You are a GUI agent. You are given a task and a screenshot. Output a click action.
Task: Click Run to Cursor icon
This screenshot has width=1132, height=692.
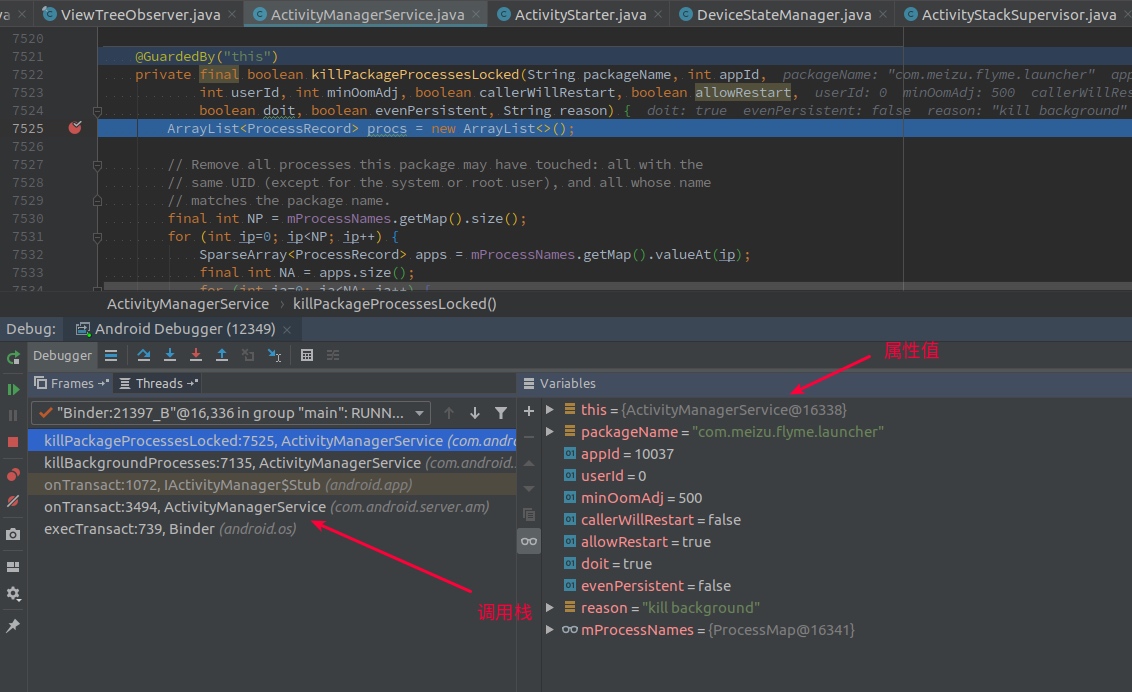coord(274,355)
